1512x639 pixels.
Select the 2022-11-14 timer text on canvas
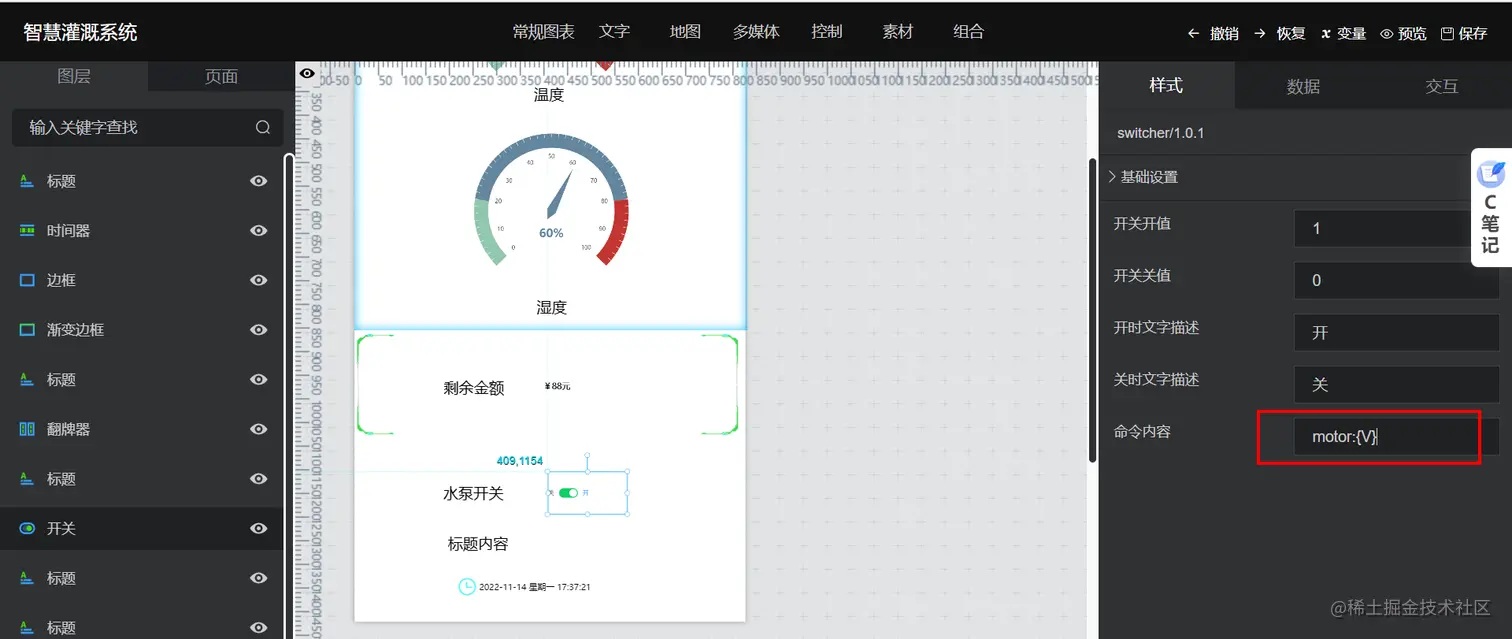tap(535, 587)
